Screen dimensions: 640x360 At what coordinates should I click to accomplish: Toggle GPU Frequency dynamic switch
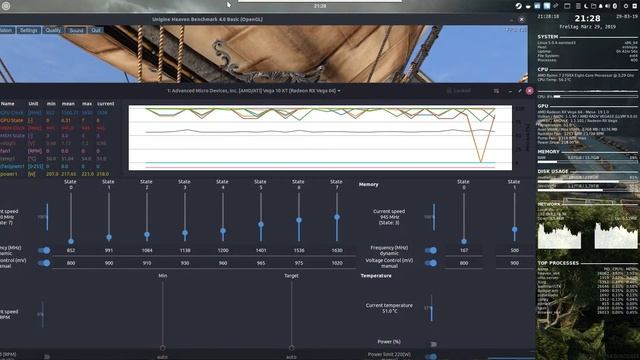click(44, 250)
